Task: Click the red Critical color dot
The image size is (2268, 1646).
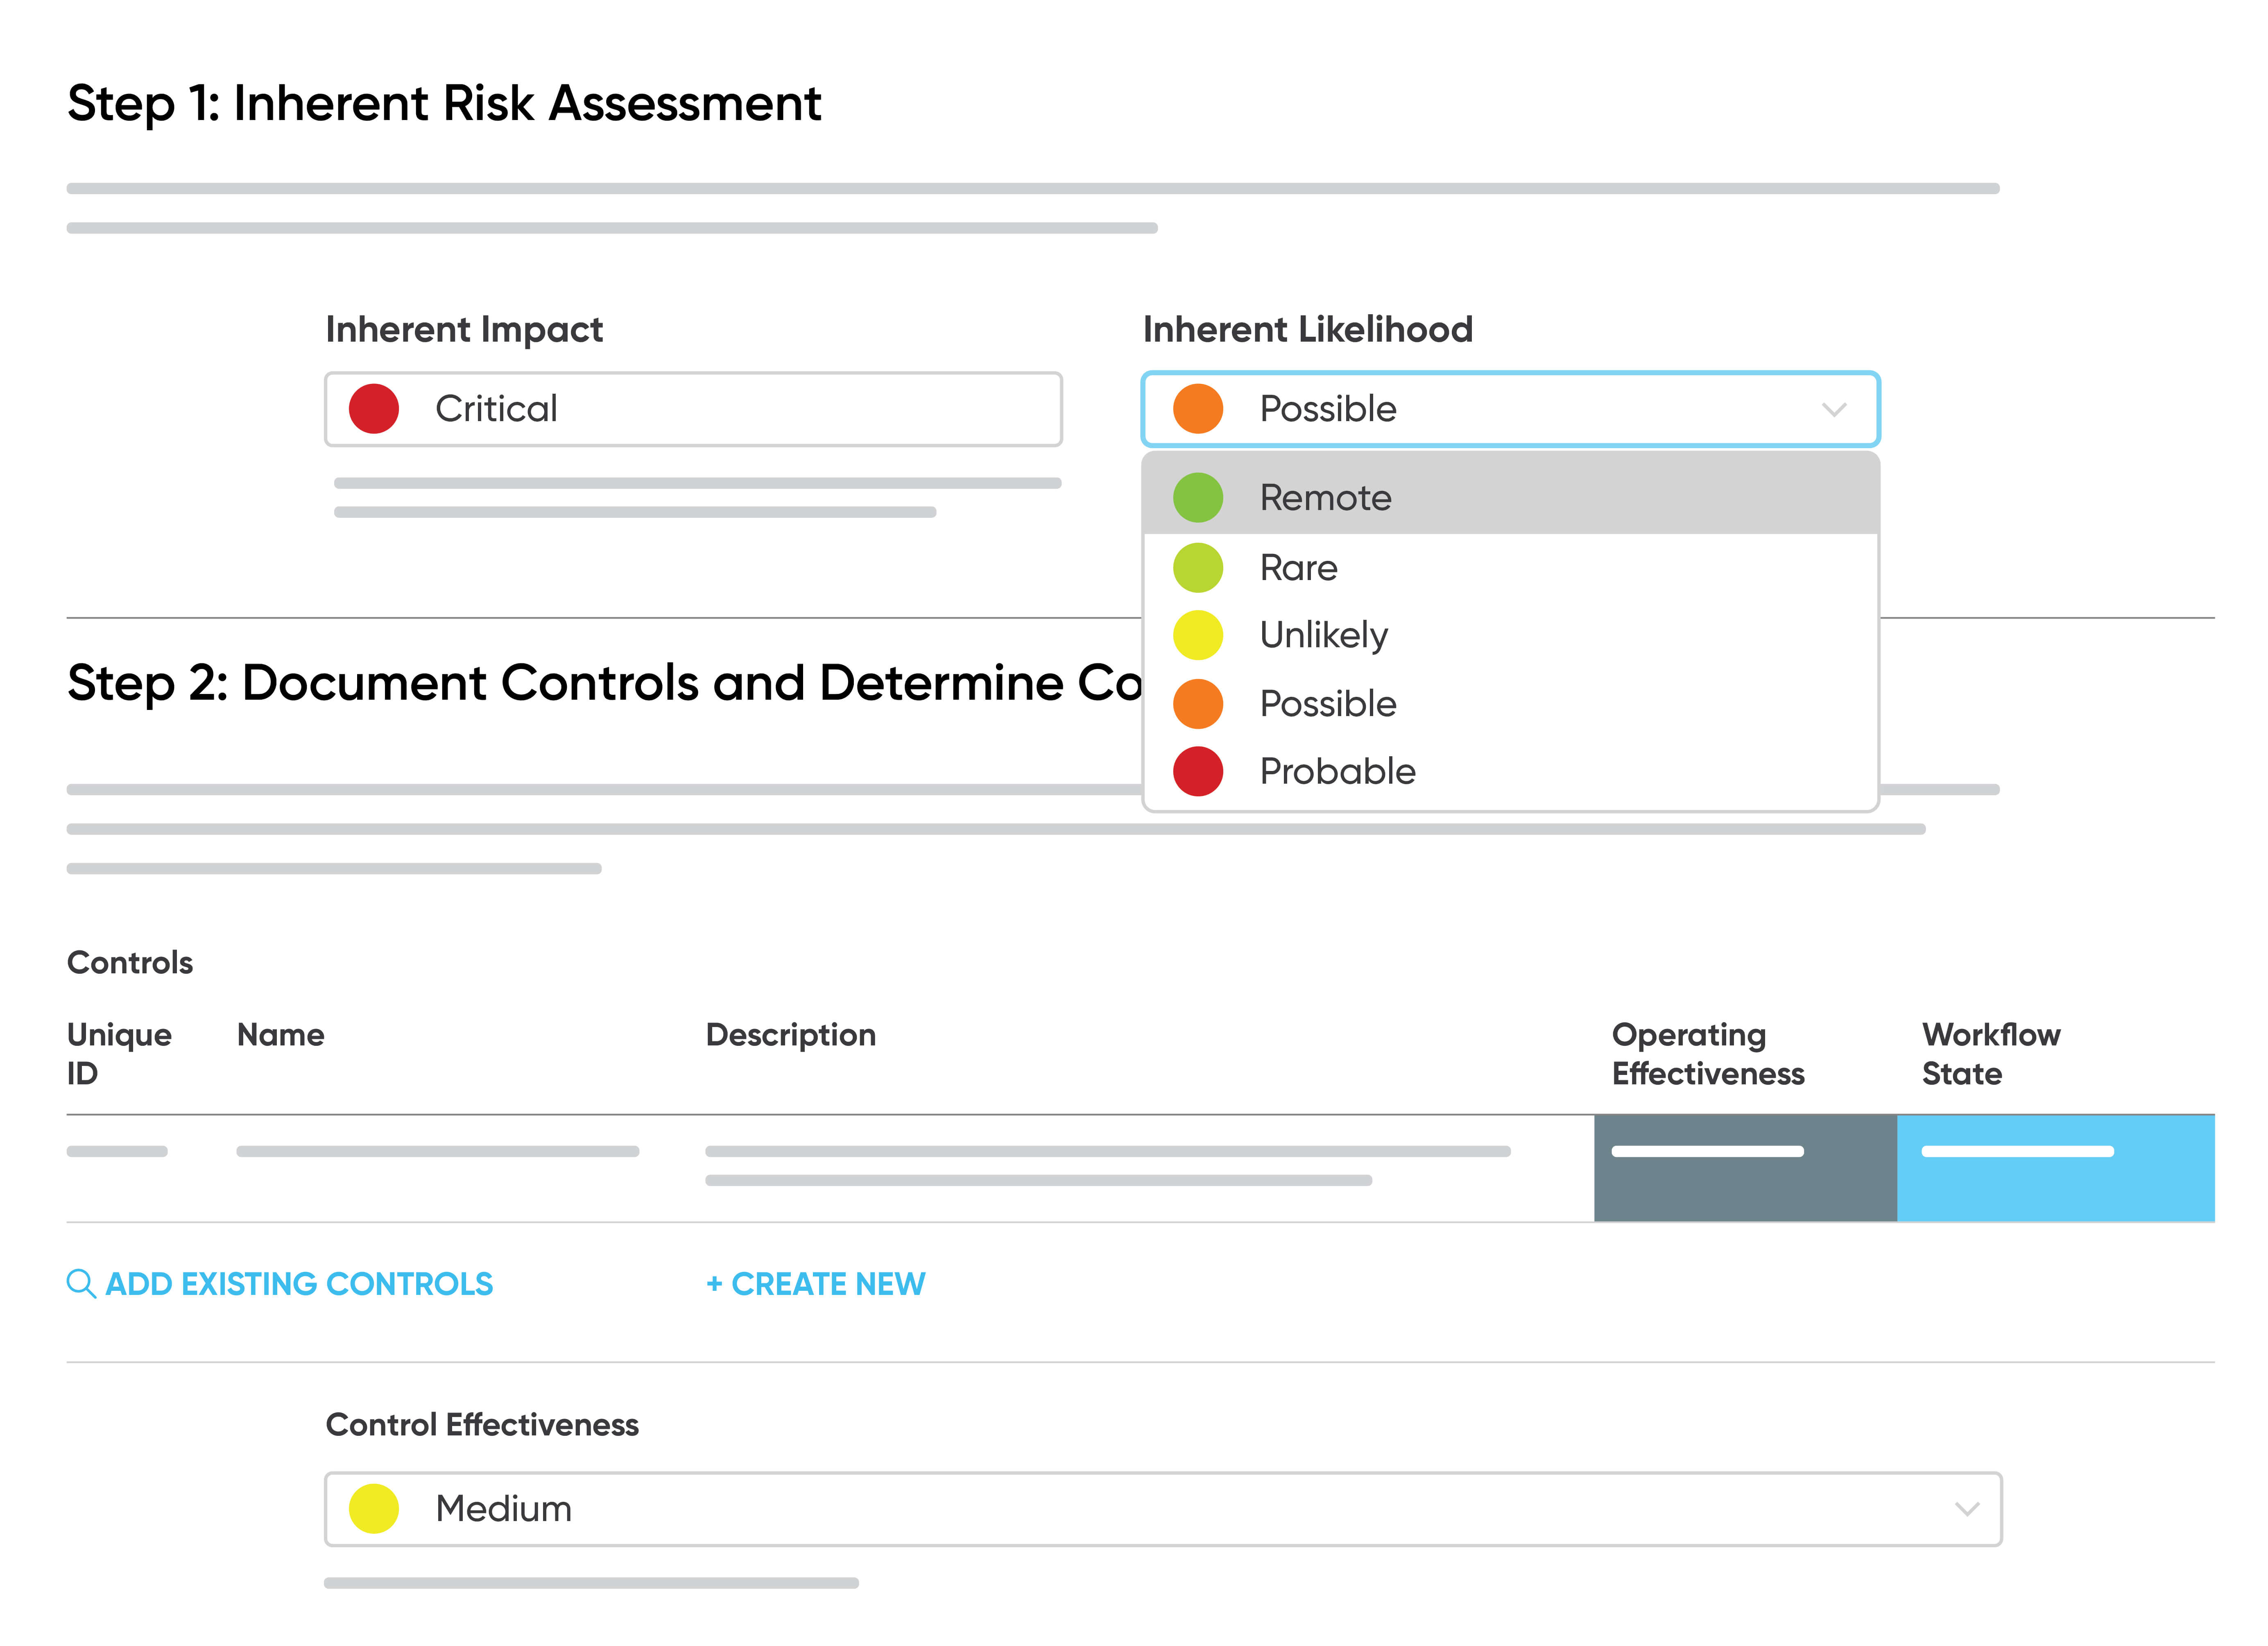Action: 374,409
